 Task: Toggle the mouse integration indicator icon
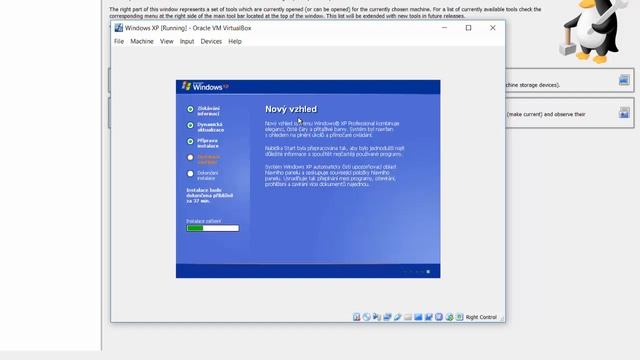[x=449, y=317]
